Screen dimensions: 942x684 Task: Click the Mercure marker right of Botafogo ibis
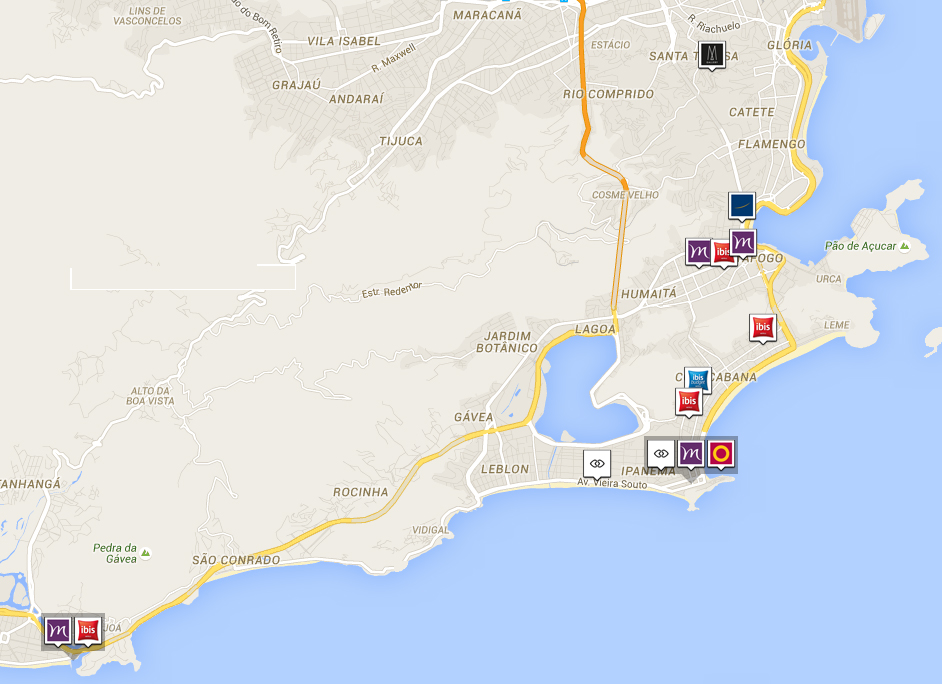click(x=743, y=242)
